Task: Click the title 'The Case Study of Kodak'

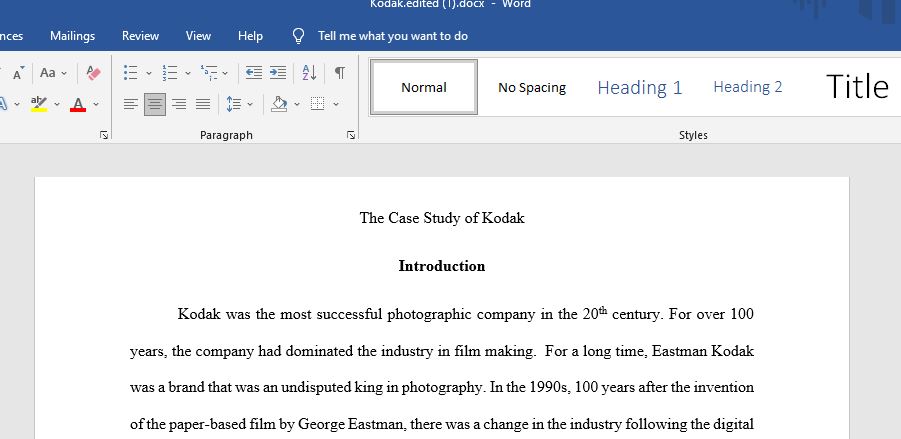Action: 442,218
